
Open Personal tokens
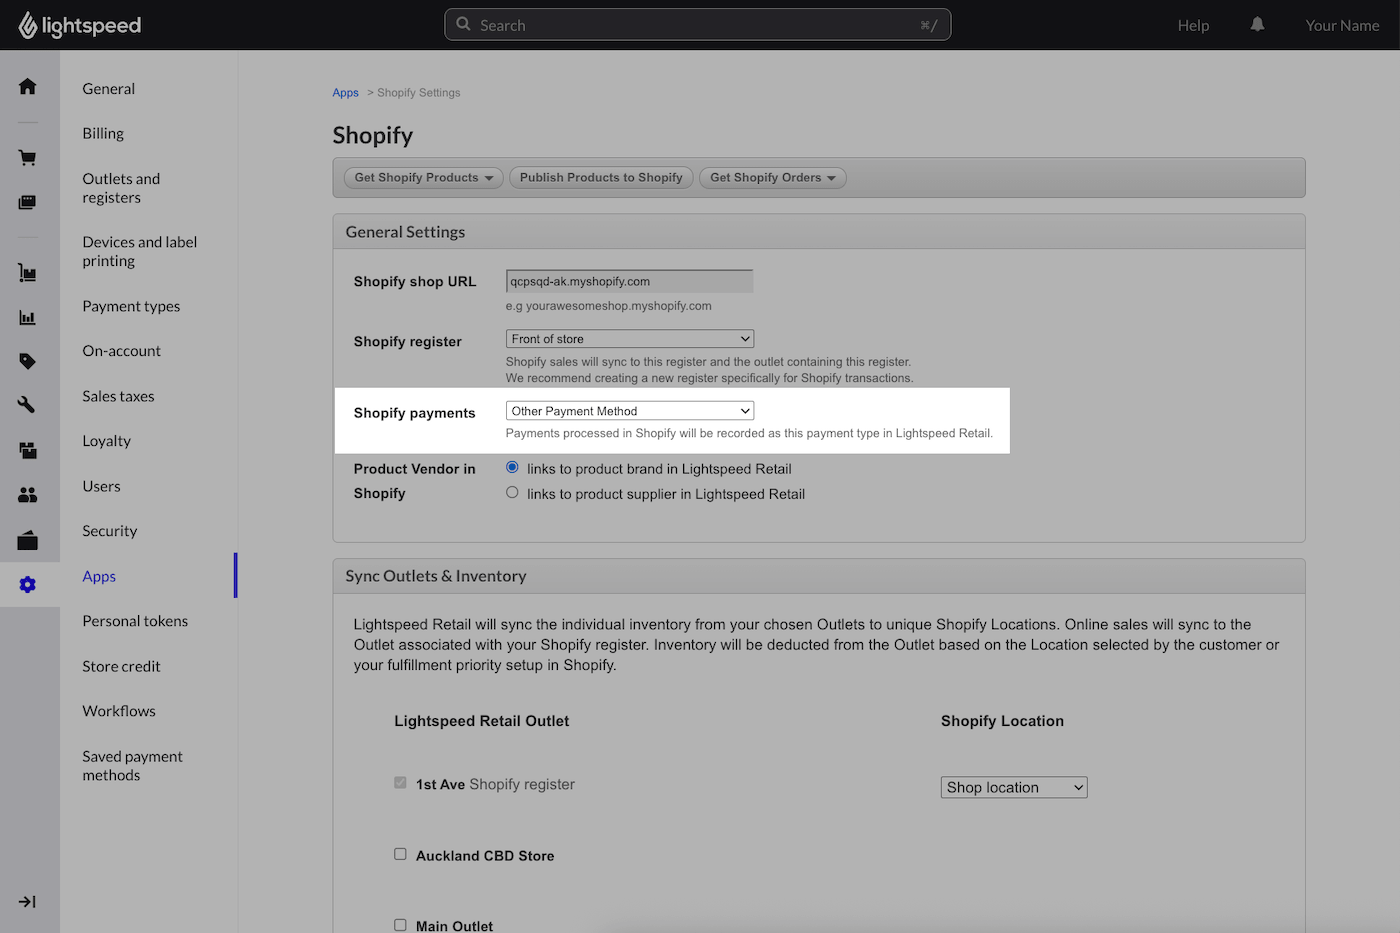135,621
